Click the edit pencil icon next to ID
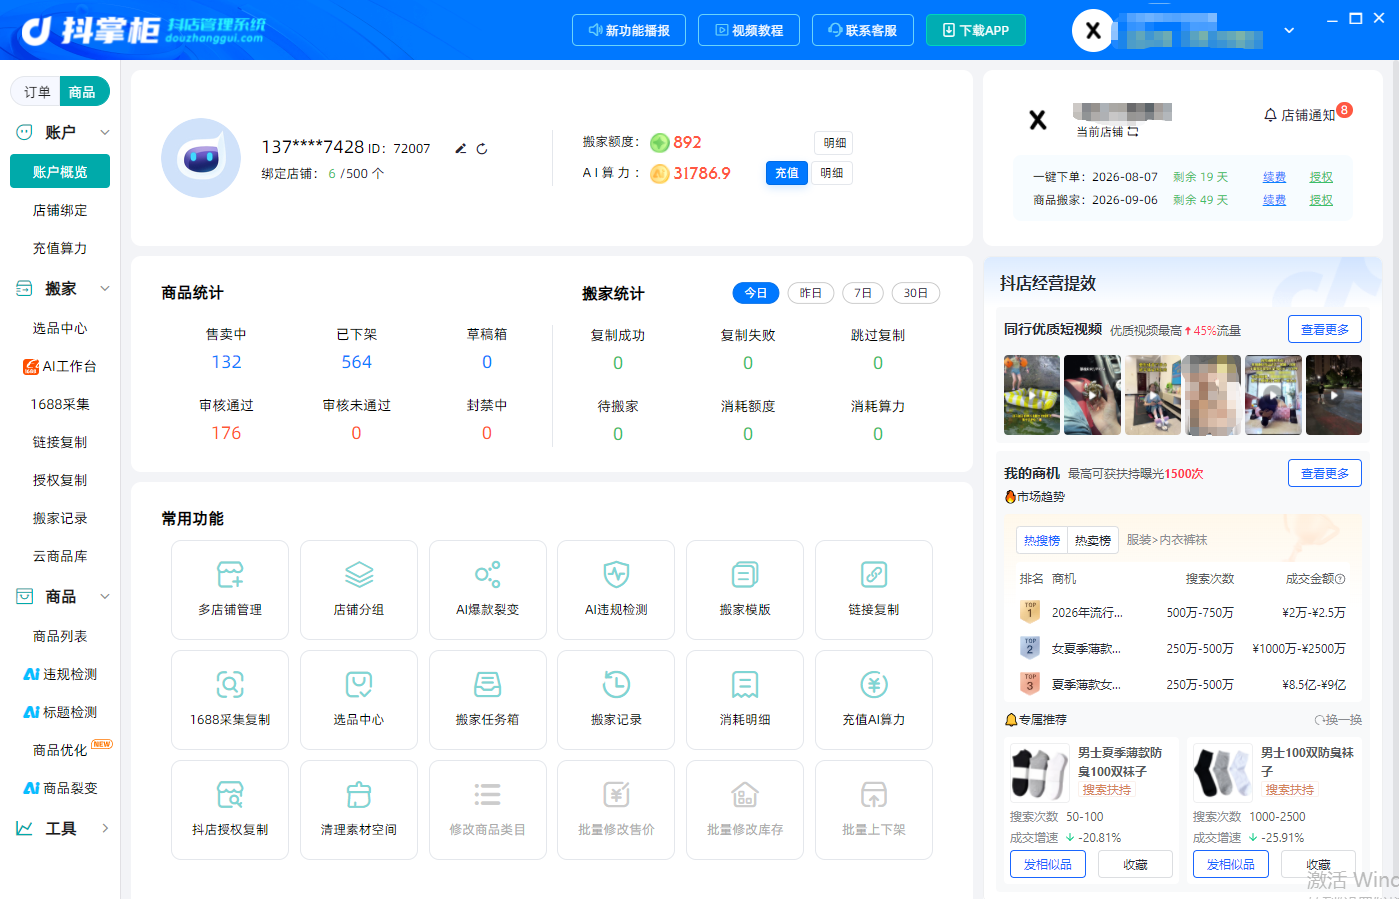Viewport: 1399px width, 899px height. pos(461,149)
